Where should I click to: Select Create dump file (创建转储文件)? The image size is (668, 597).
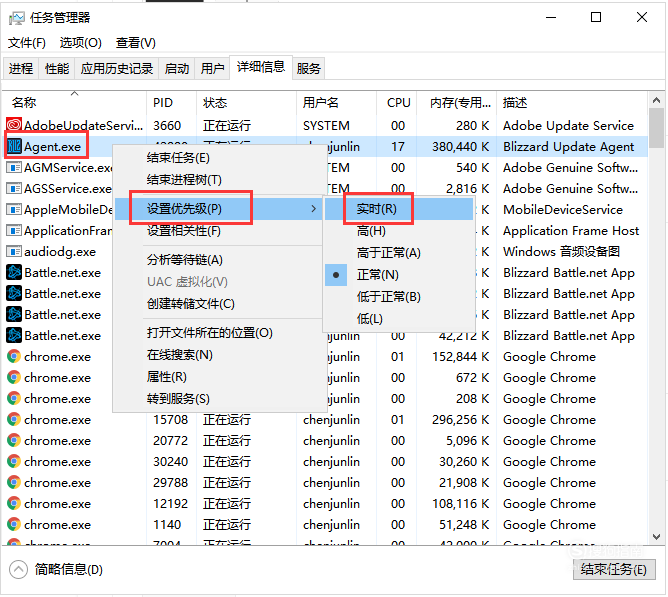point(219,303)
